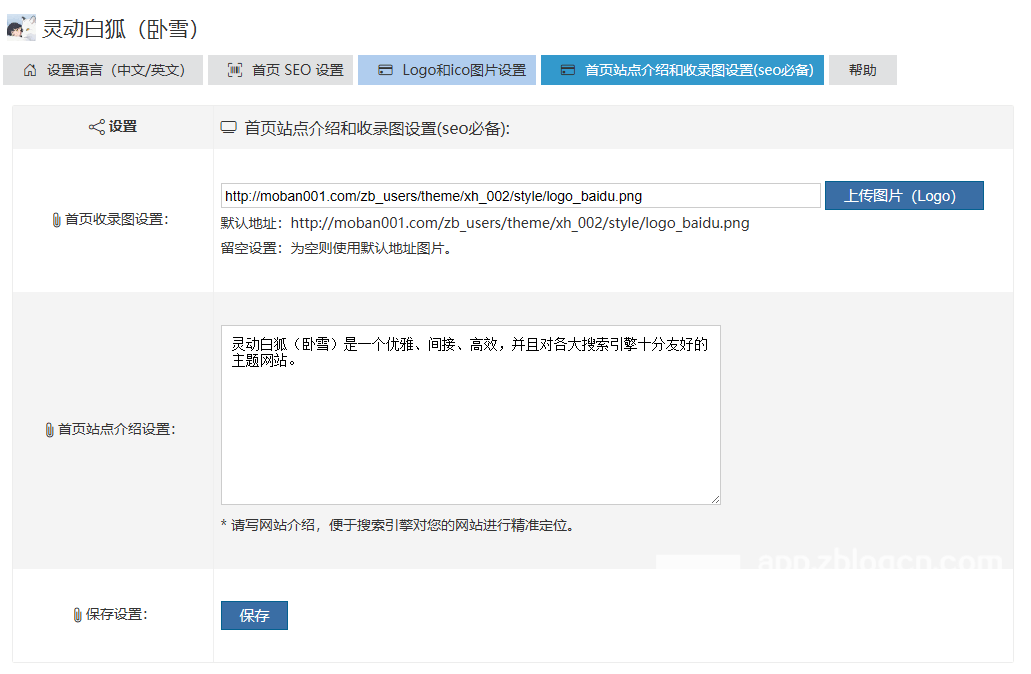Screen dimensions: 1031x674
Task: Click the card icon in the Logo和ico图片设置 tab
Action: (x=385, y=71)
